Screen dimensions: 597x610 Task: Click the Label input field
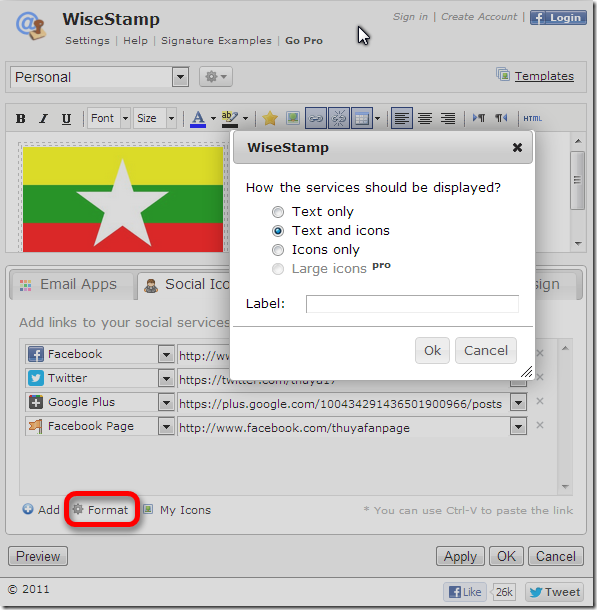click(412, 304)
